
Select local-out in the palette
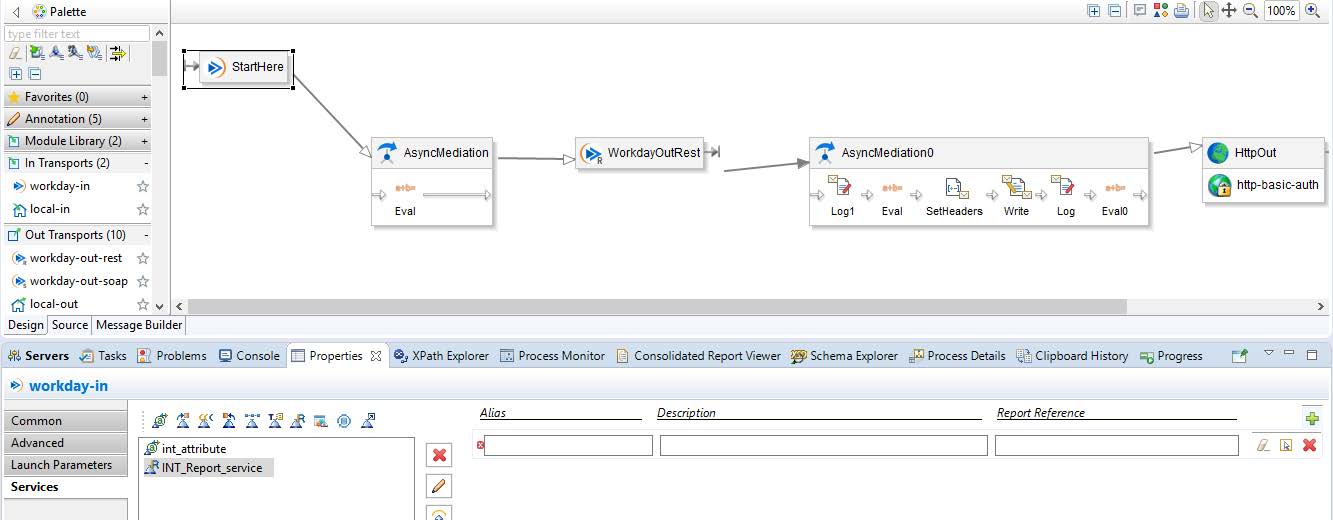[x=54, y=304]
